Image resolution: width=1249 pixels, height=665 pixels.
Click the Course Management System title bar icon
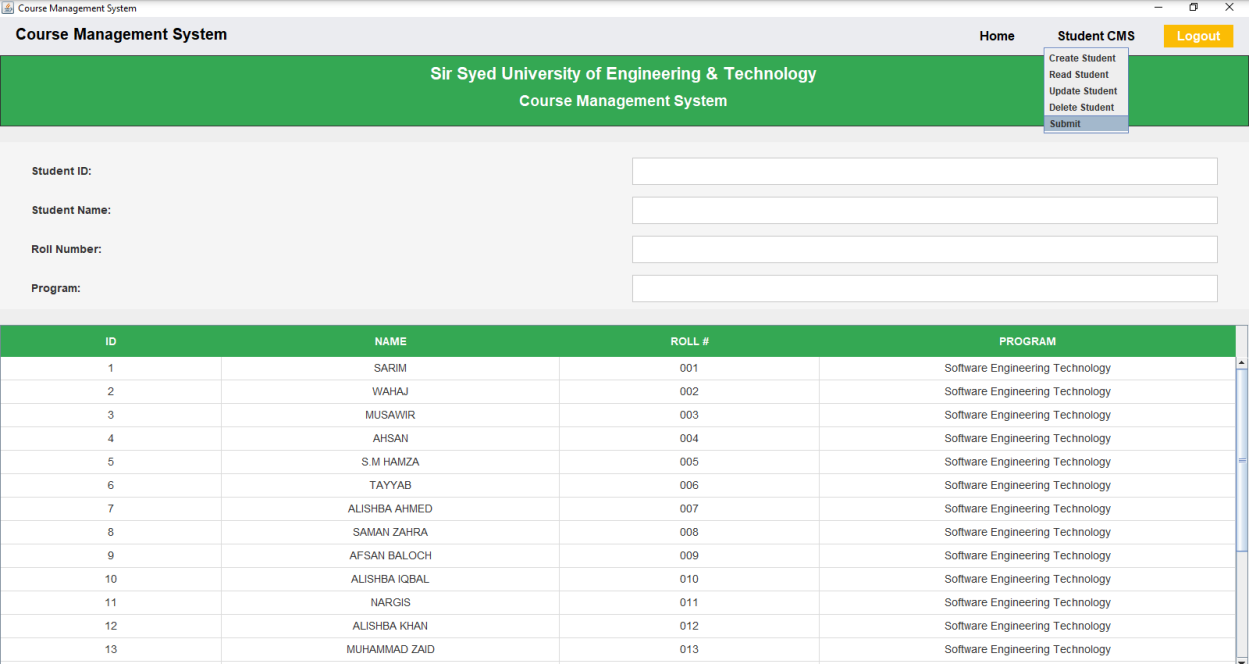[7, 7]
